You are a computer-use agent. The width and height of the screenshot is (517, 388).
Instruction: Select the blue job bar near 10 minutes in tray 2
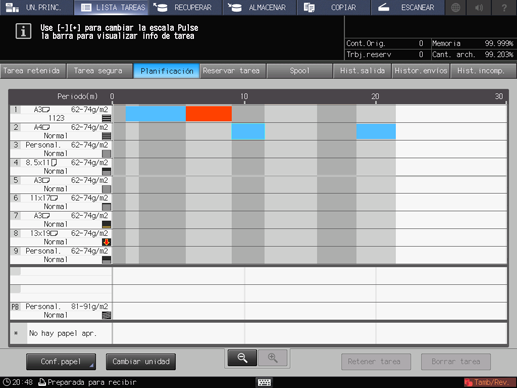(x=248, y=131)
